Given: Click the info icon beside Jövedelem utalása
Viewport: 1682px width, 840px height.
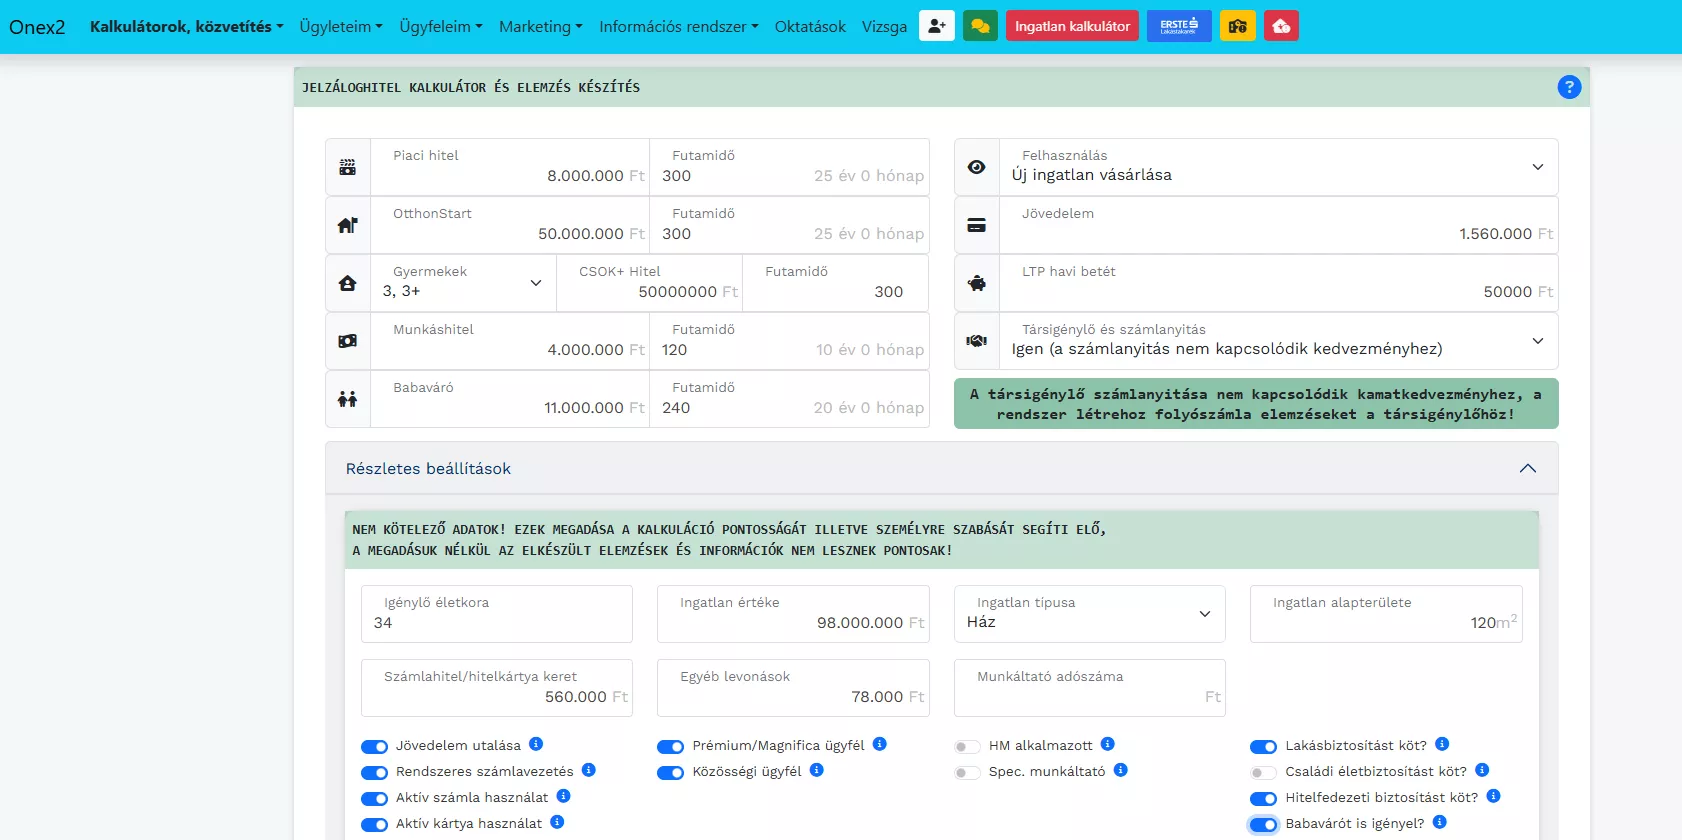Looking at the screenshot, I should pyautogui.click(x=536, y=744).
